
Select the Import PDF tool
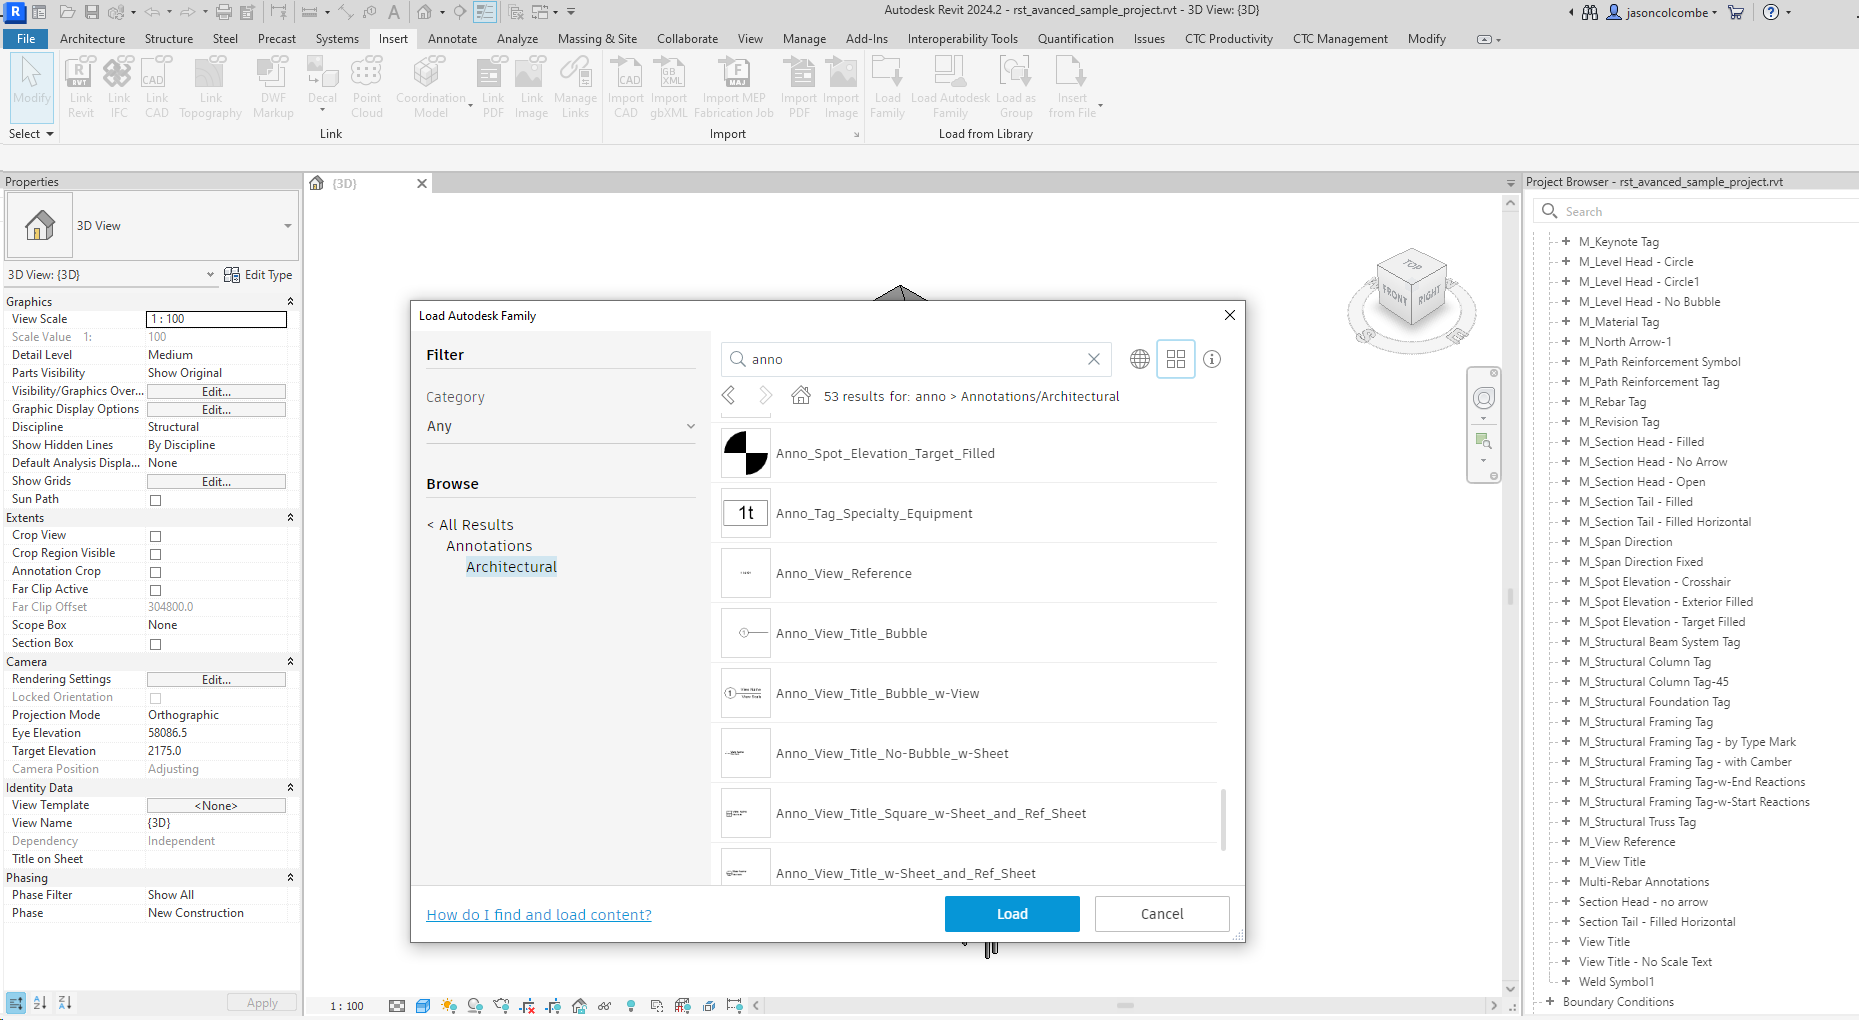point(798,87)
